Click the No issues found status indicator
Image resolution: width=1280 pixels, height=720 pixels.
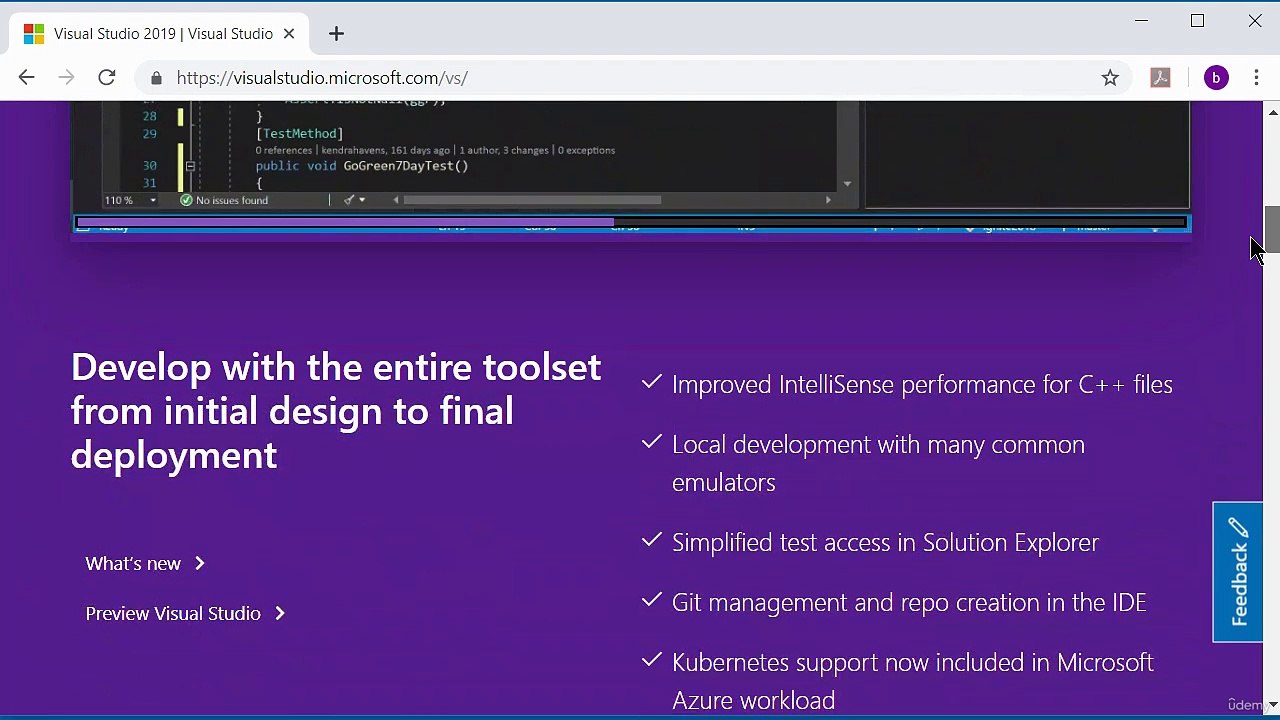(x=224, y=200)
